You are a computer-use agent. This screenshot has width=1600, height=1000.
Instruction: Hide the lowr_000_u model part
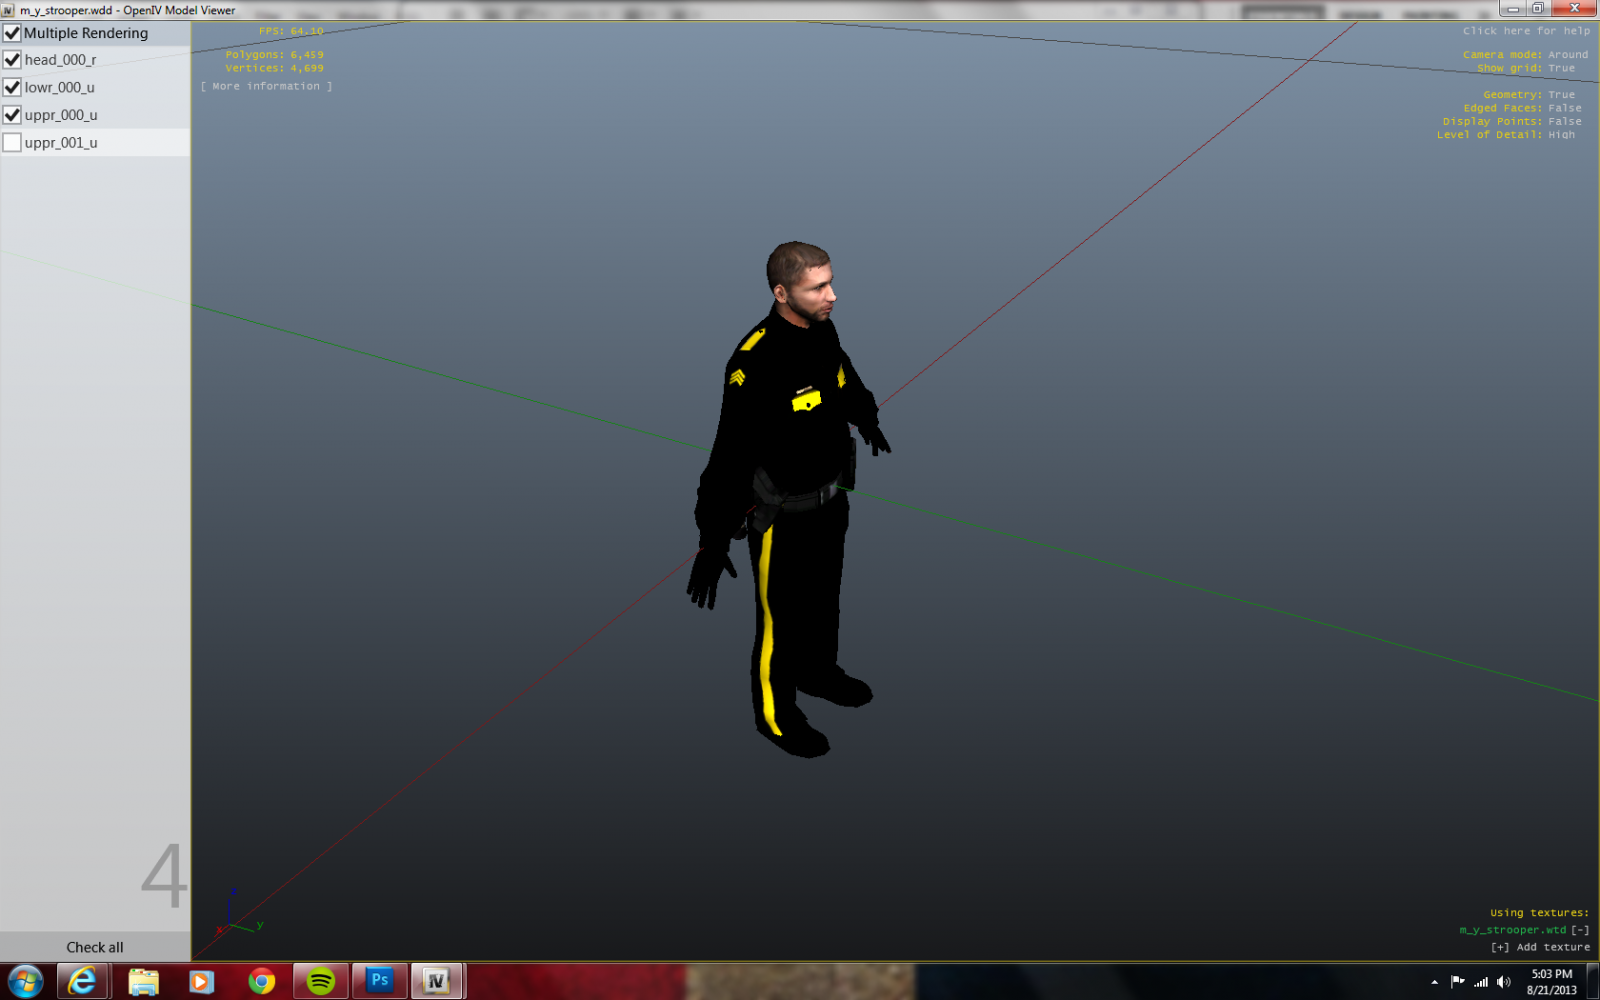coord(13,88)
